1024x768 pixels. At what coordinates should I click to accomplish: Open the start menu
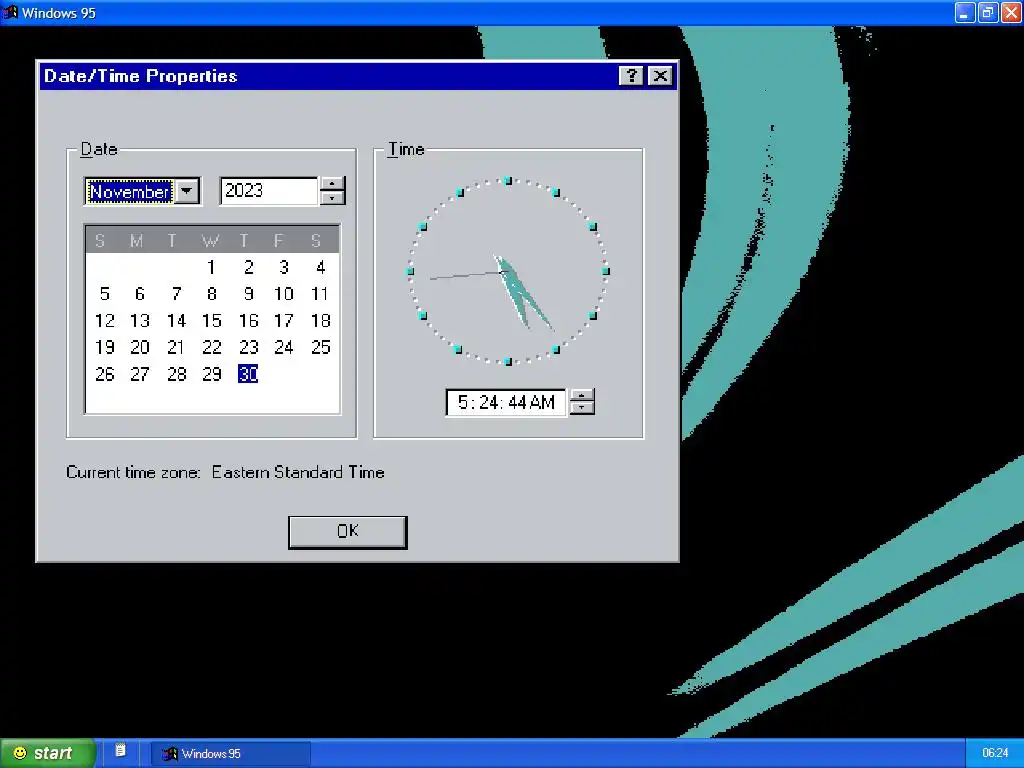pos(46,753)
